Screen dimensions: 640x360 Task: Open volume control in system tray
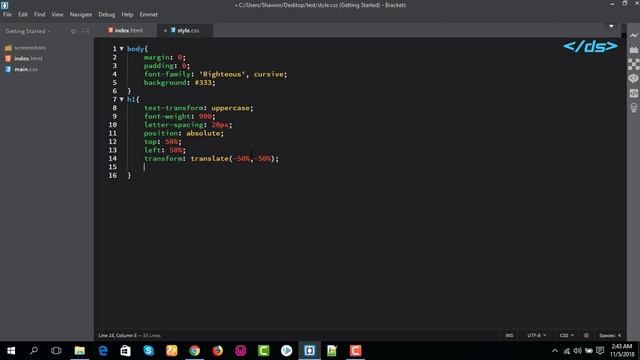pos(577,351)
